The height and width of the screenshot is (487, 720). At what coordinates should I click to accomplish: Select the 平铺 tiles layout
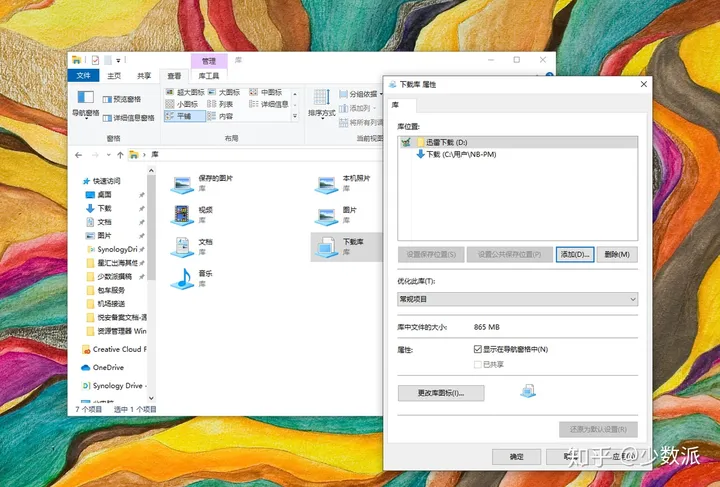pyautogui.click(x=185, y=116)
